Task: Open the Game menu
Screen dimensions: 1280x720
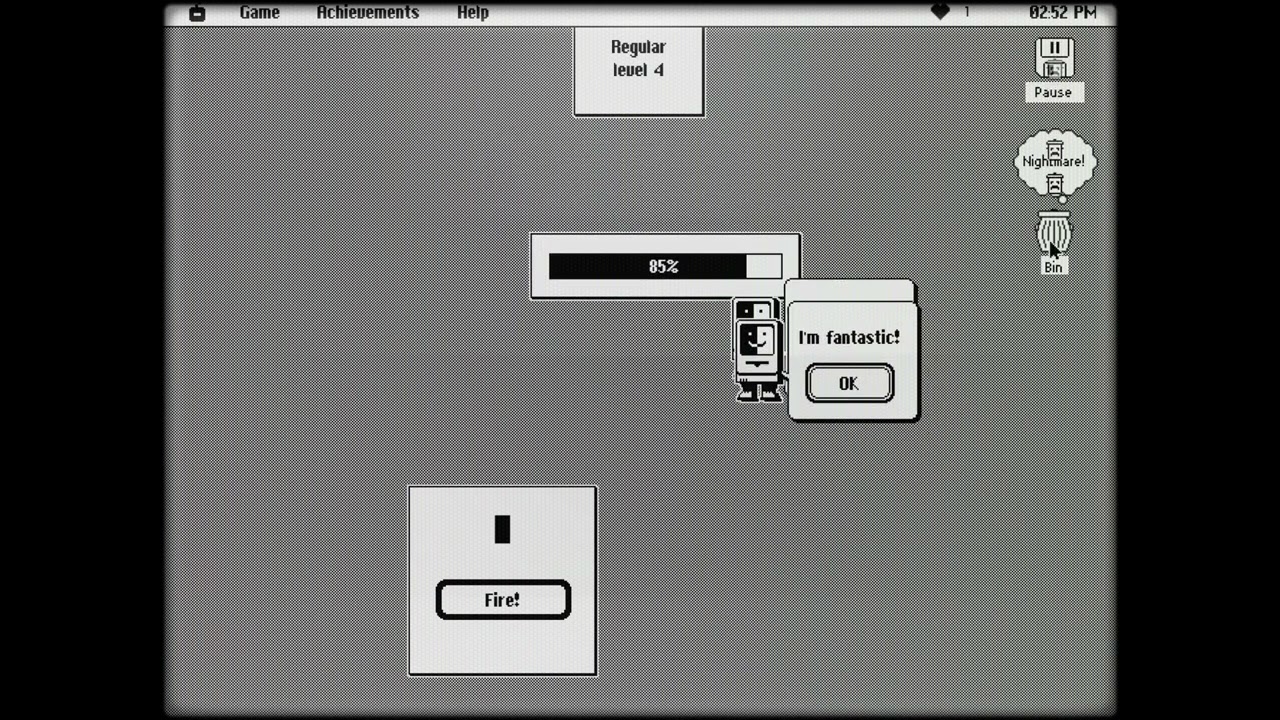Action: [259, 12]
